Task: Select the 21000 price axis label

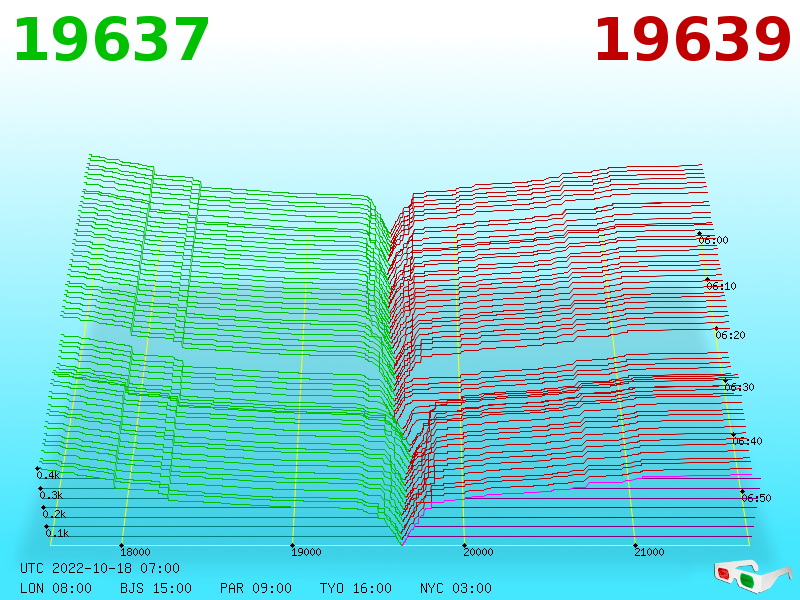Action: [x=649, y=552]
